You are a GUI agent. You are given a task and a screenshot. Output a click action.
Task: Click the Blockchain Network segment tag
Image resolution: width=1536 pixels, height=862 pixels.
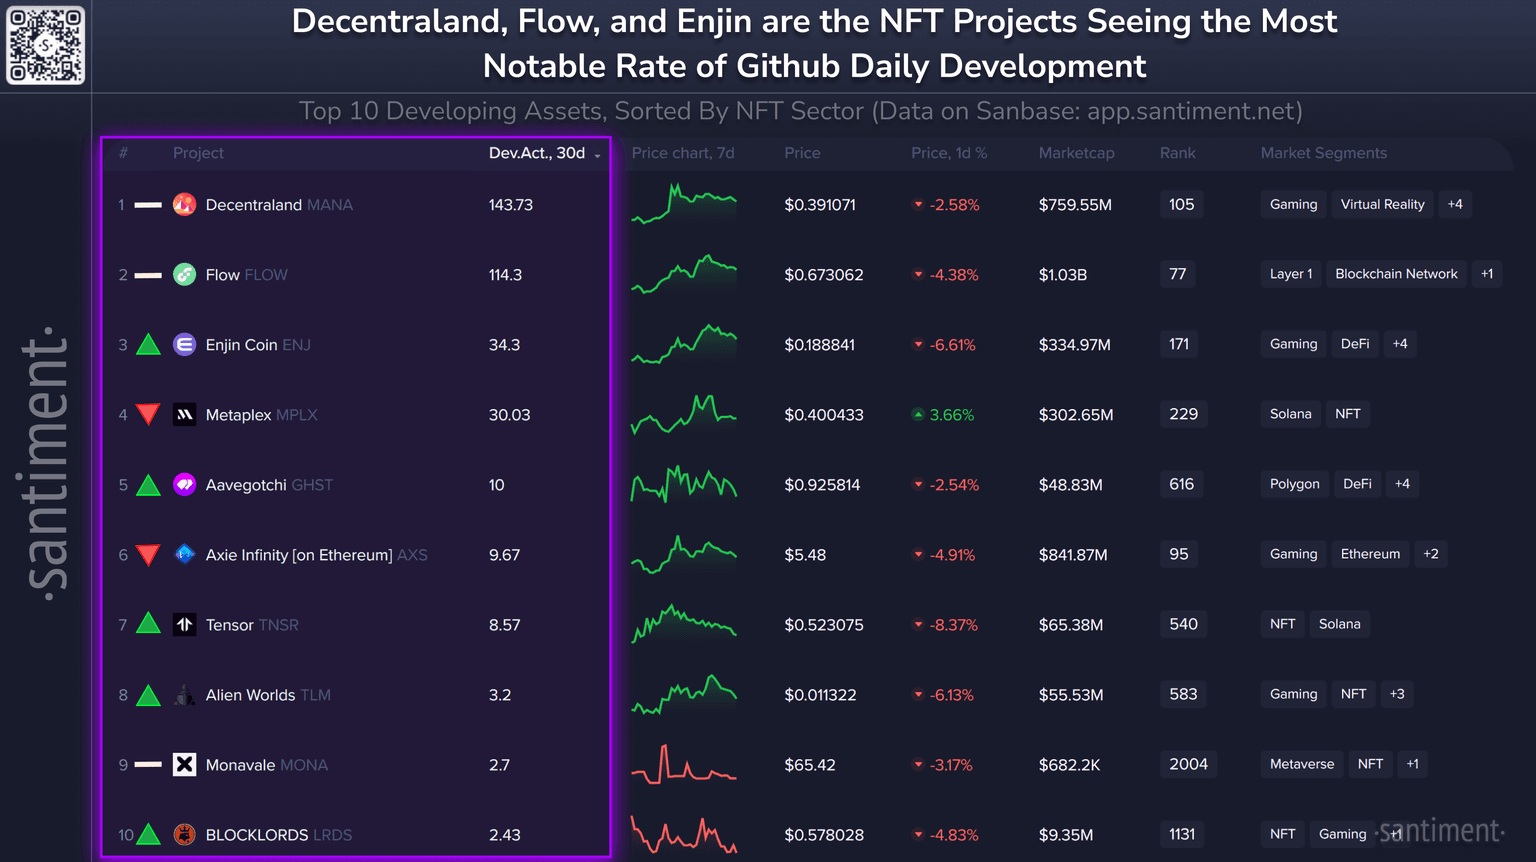[1396, 274]
